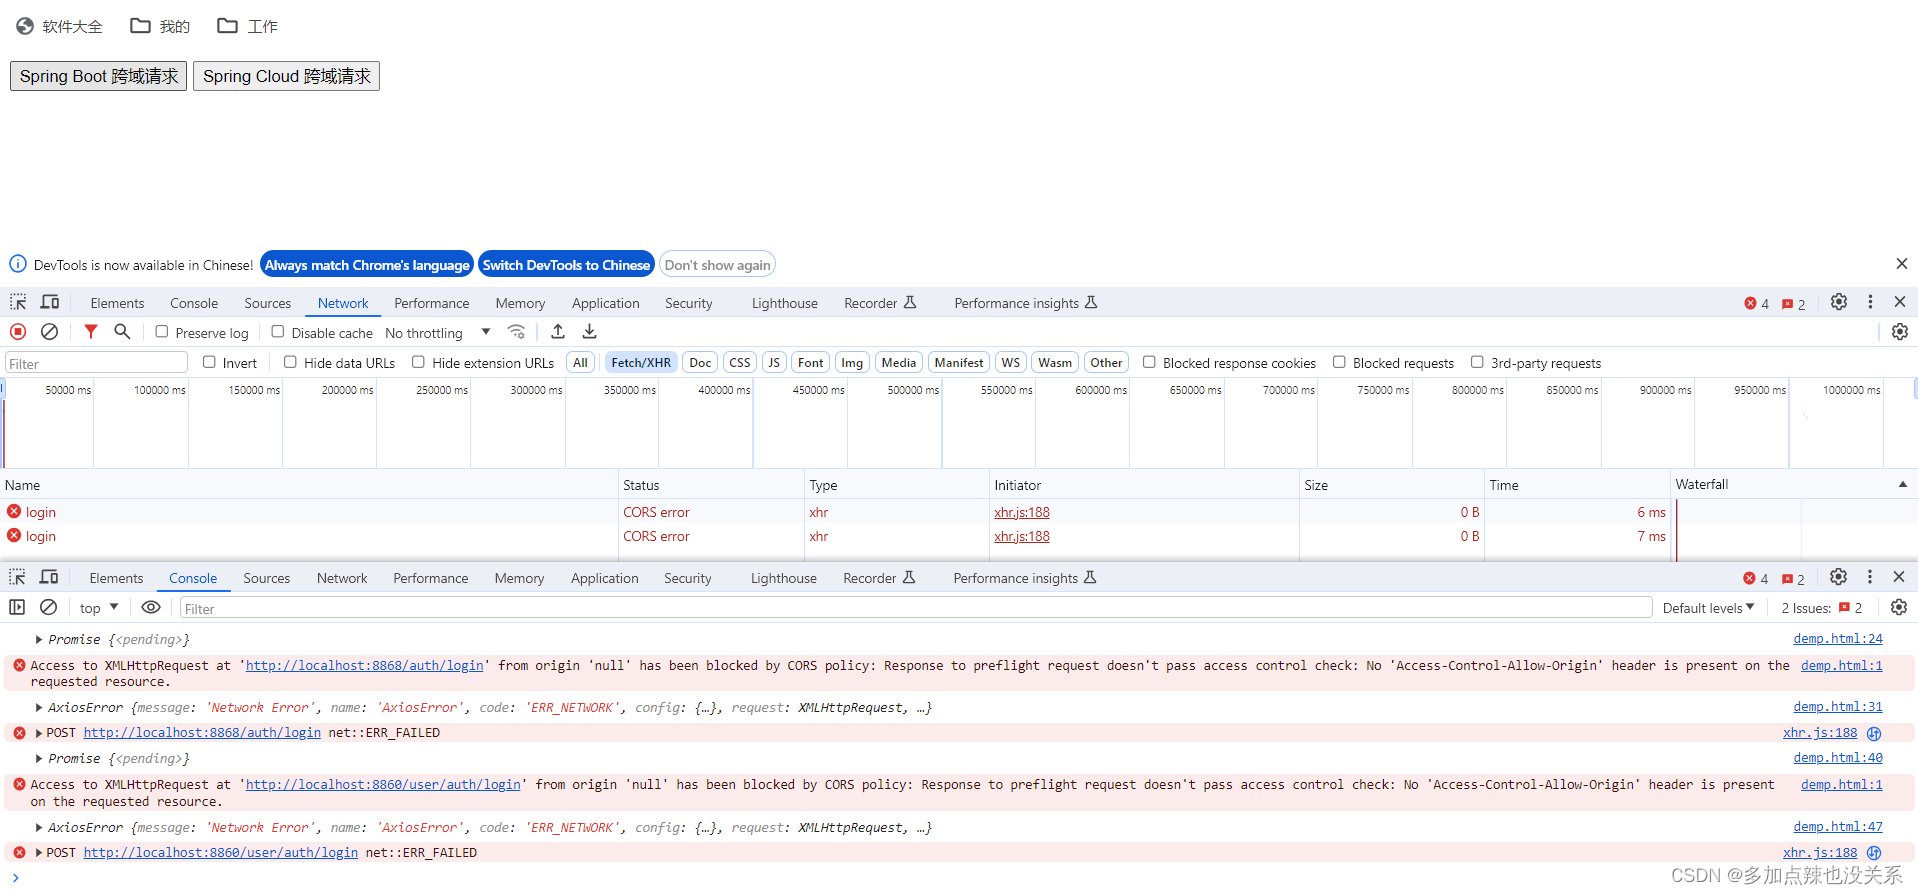Show console sidebar icon

(x=17, y=607)
